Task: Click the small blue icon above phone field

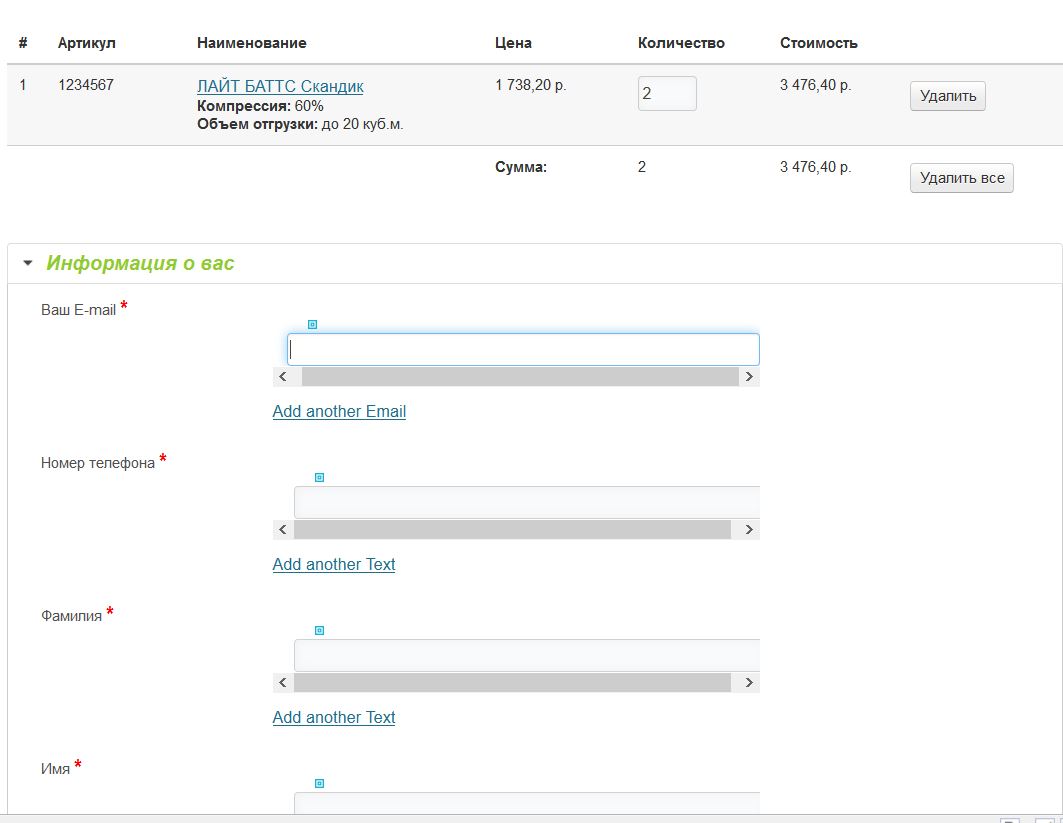Action: click(x=319, y=478)
